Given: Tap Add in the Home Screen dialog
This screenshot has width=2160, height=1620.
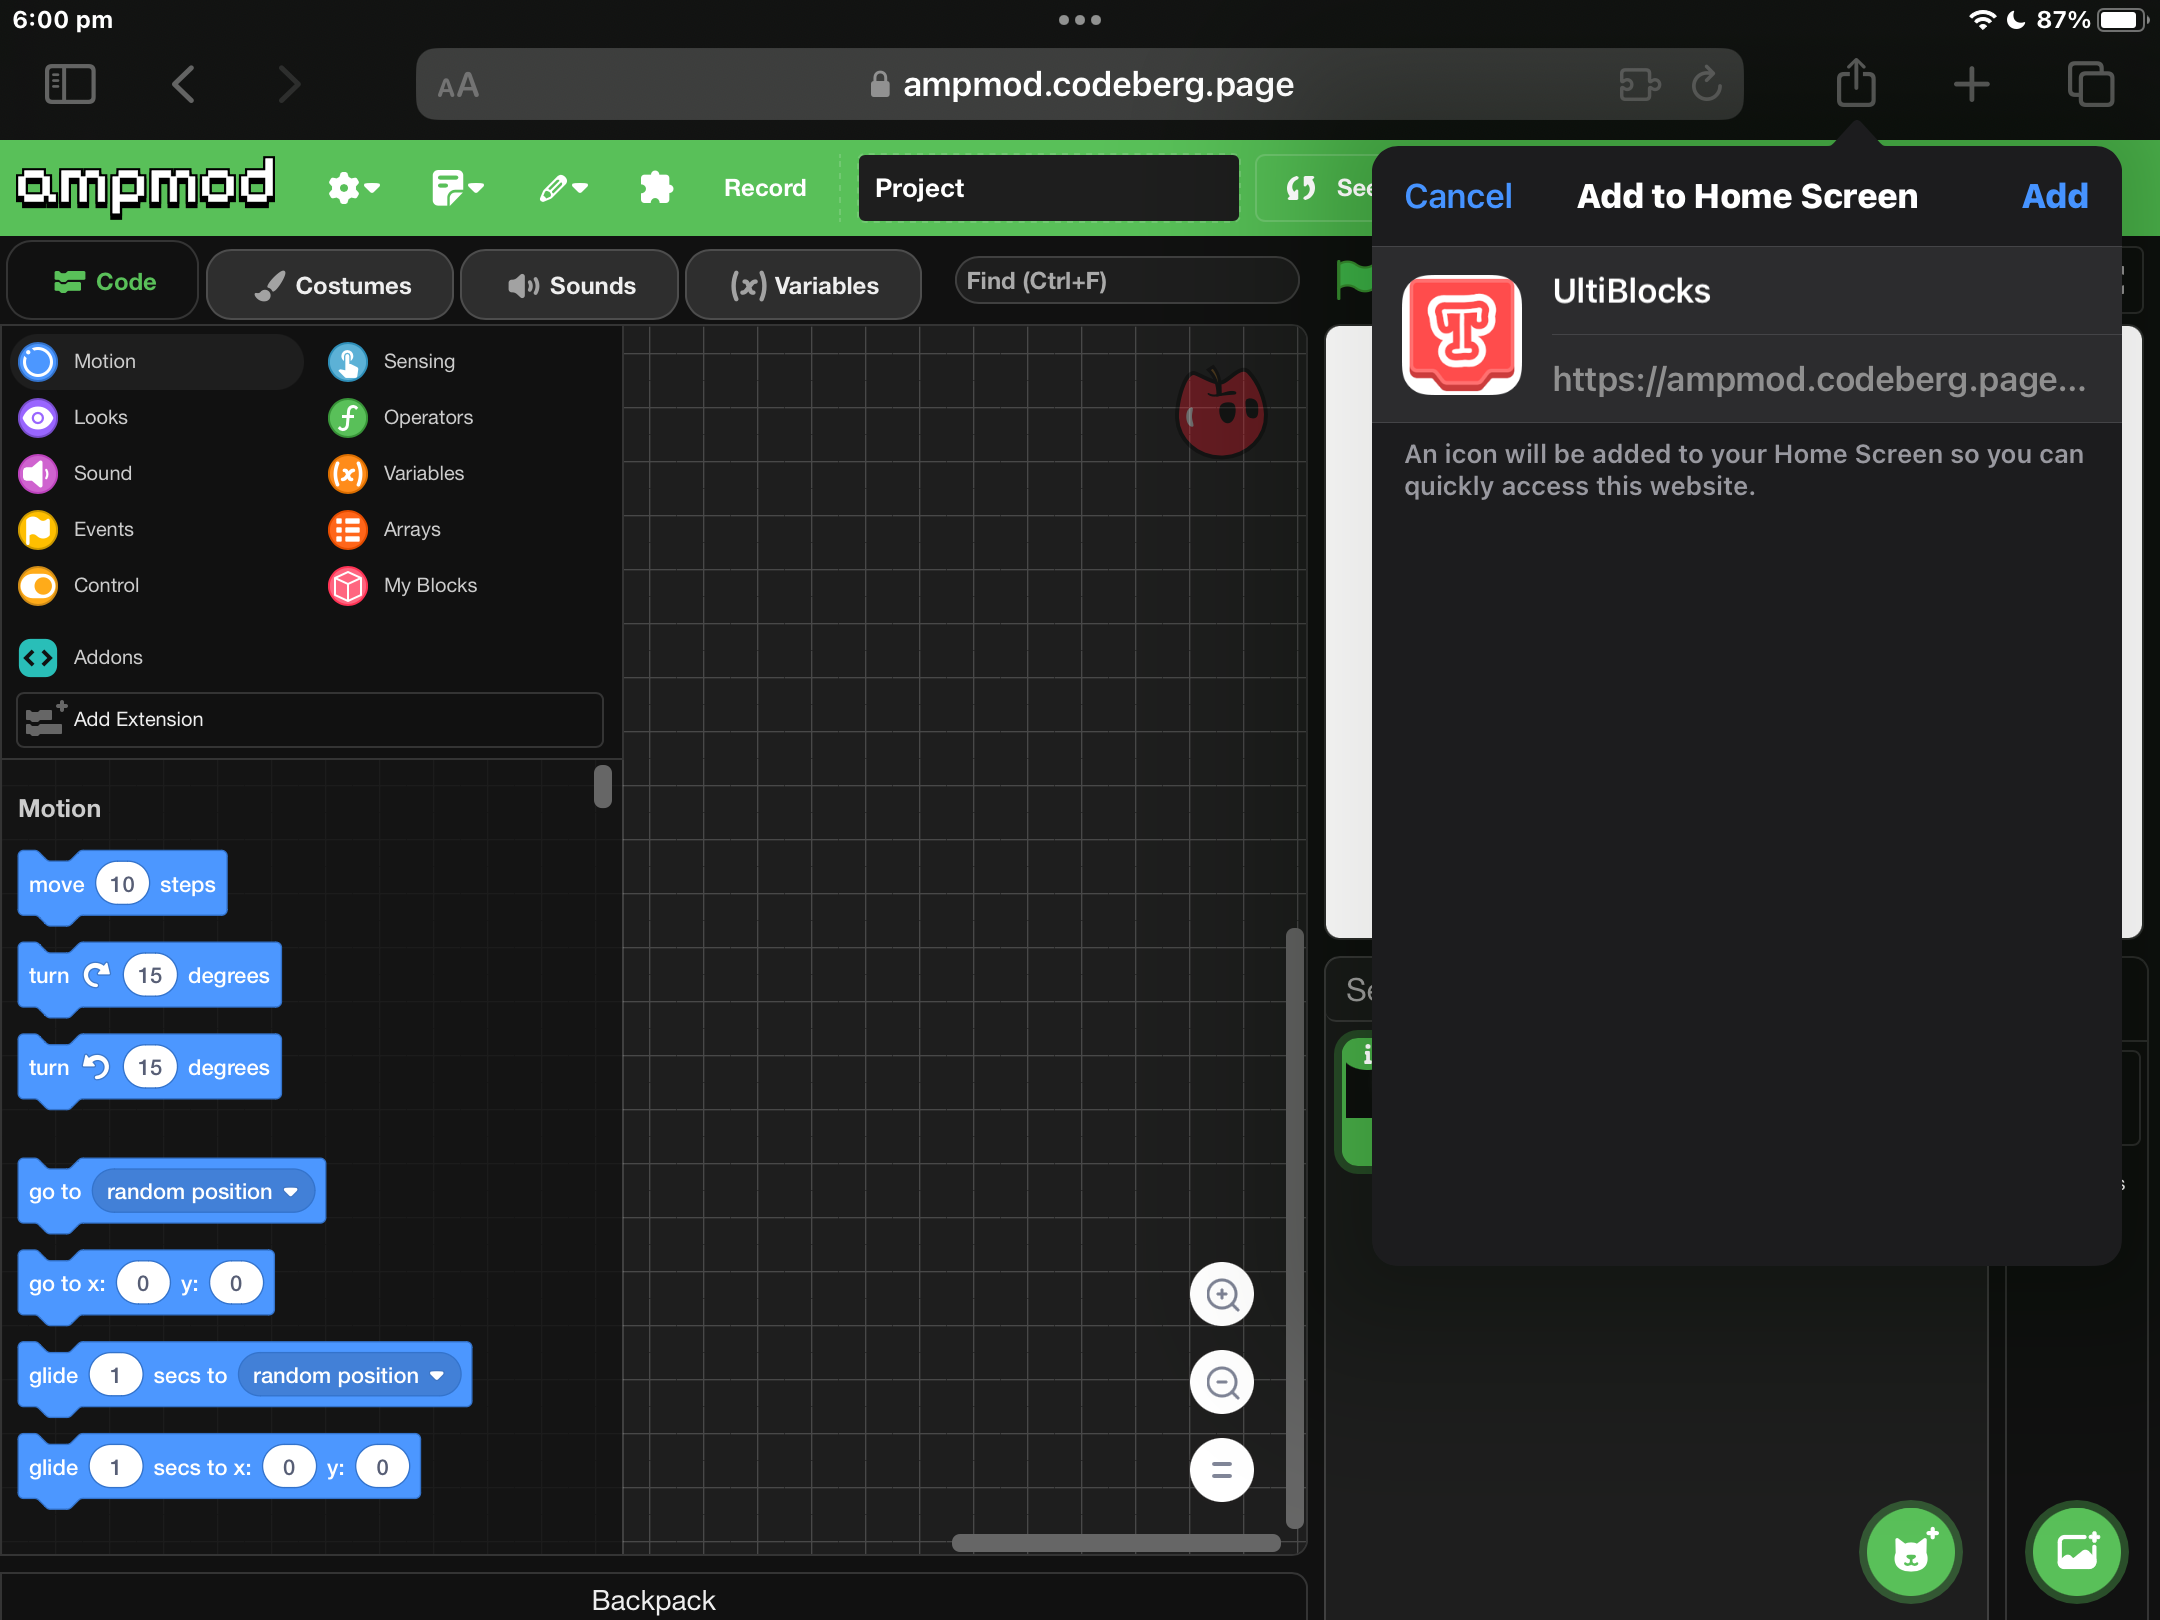Looking at the screenshot, I should point(2055,196).
